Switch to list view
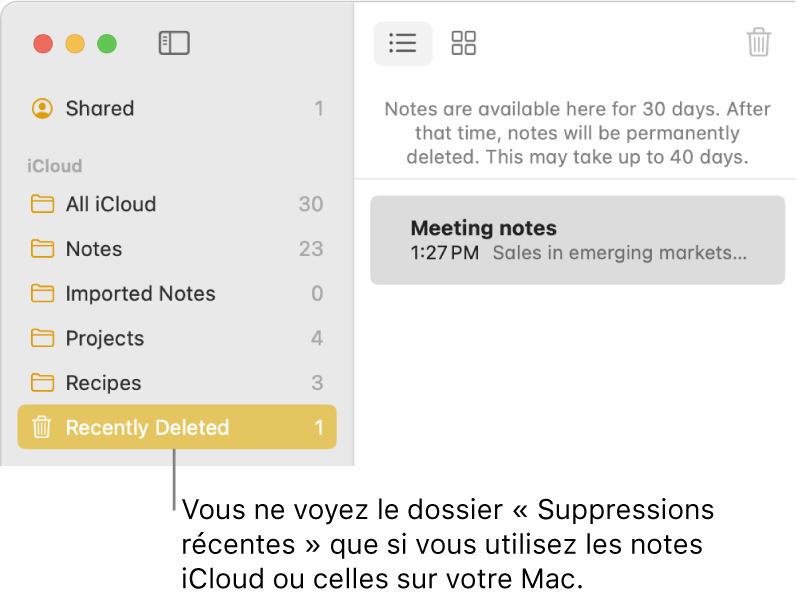The height and width of the screenshot is (601, 798). point(402,43)
